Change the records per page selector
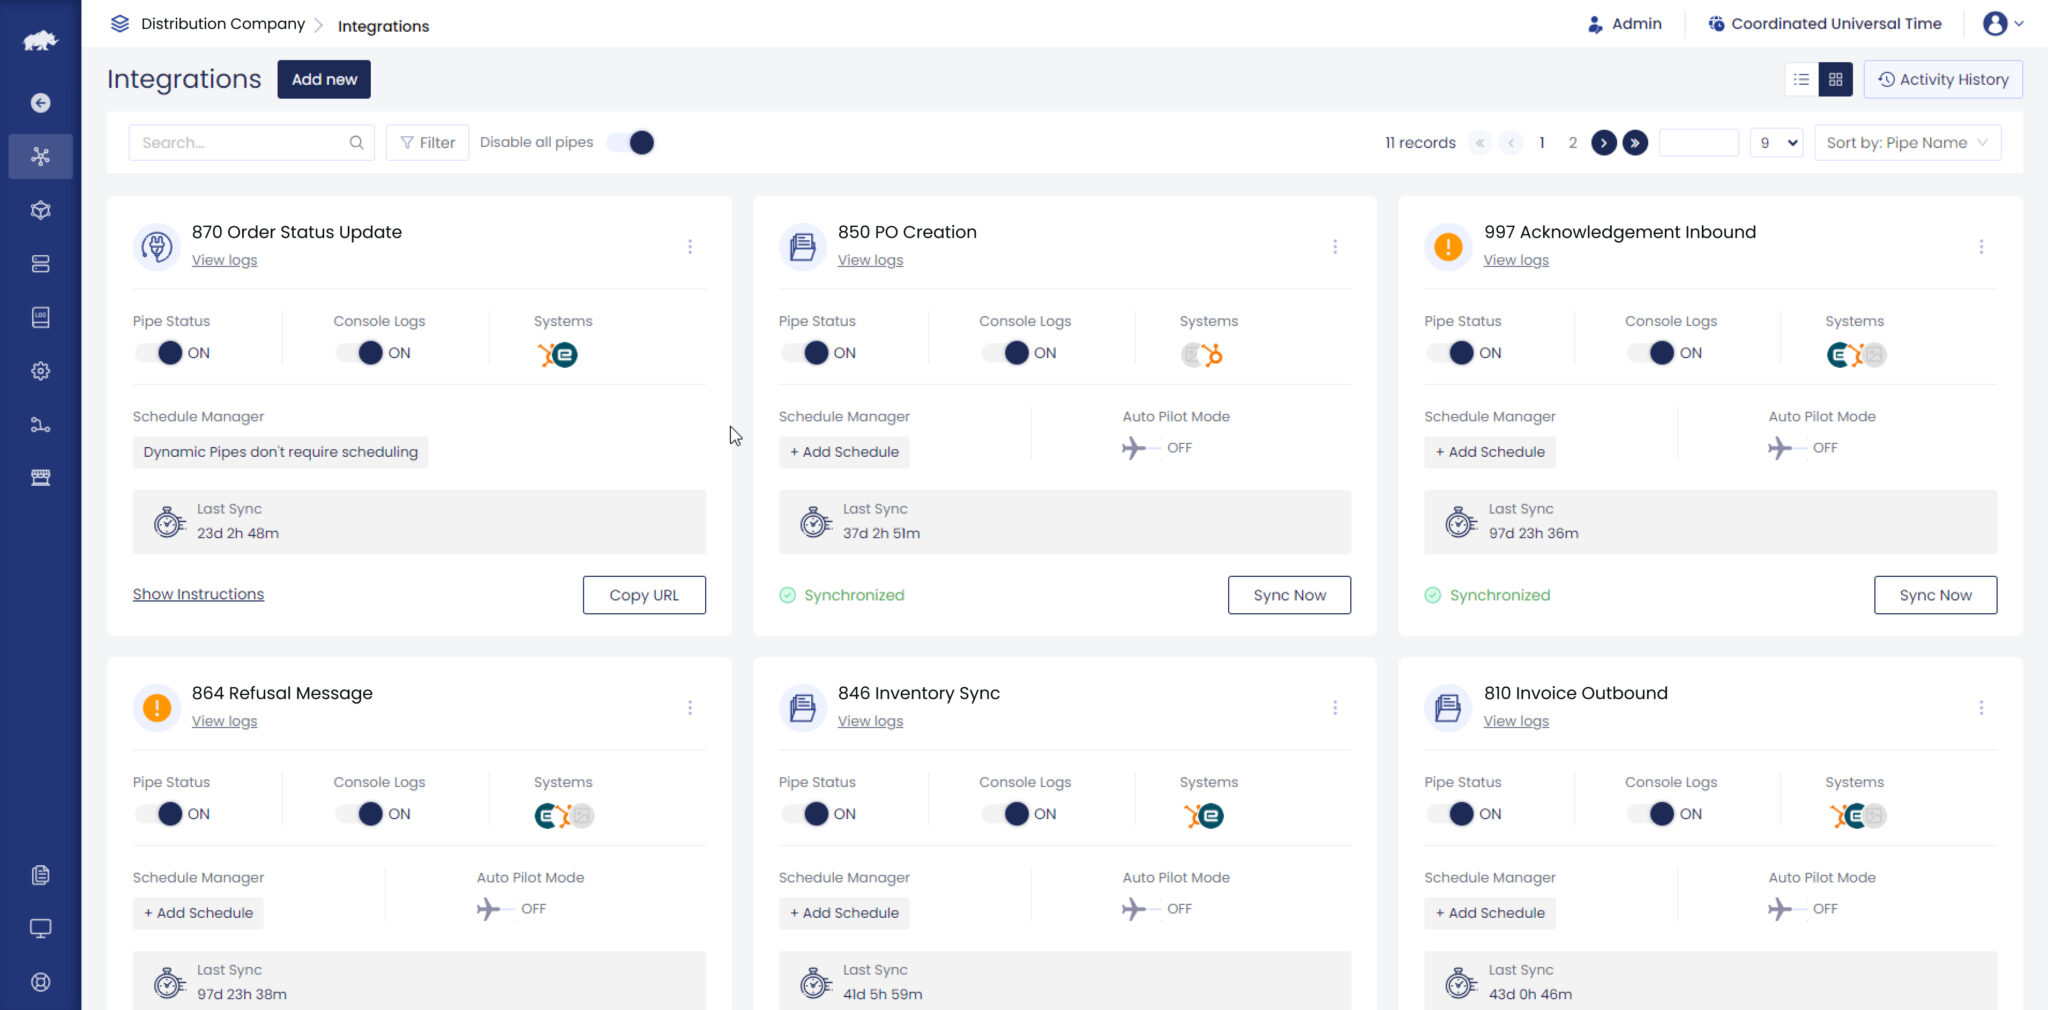2048x1010 pixels. pos(1776,142)
